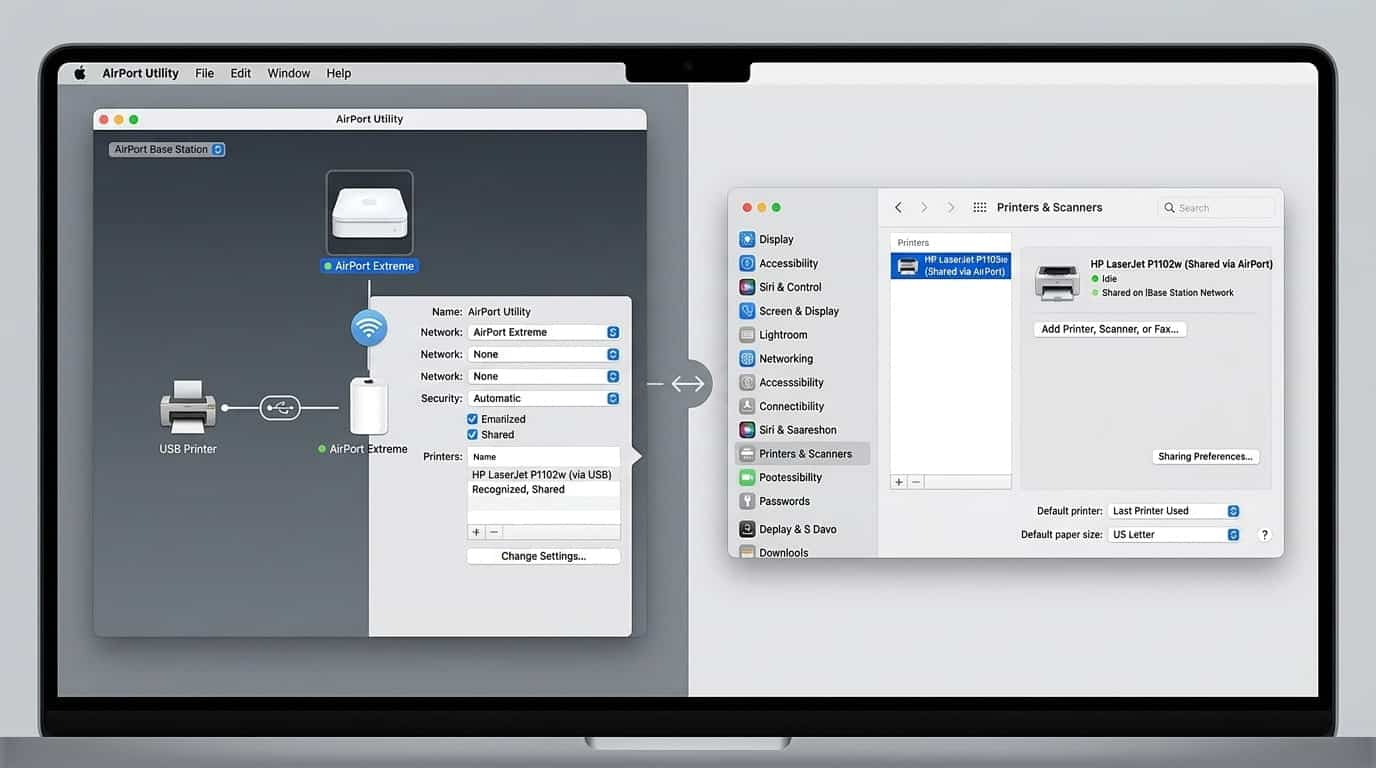Open Display settings in sidebar
The height and width of the screenshot is (768, 1376).
coord(803,239)
